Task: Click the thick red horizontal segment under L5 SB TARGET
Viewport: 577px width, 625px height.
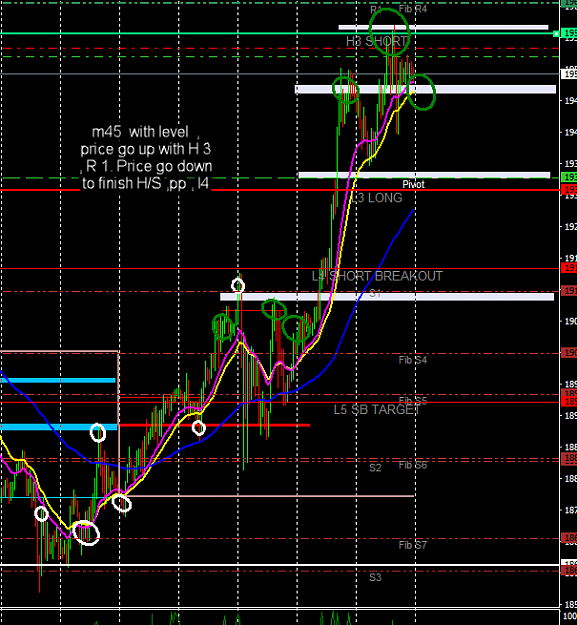Action: pyautogui.click(x=214, y=425)
